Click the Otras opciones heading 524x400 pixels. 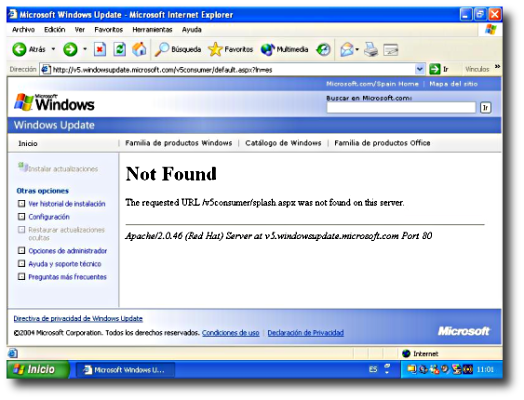pos(42,191)
